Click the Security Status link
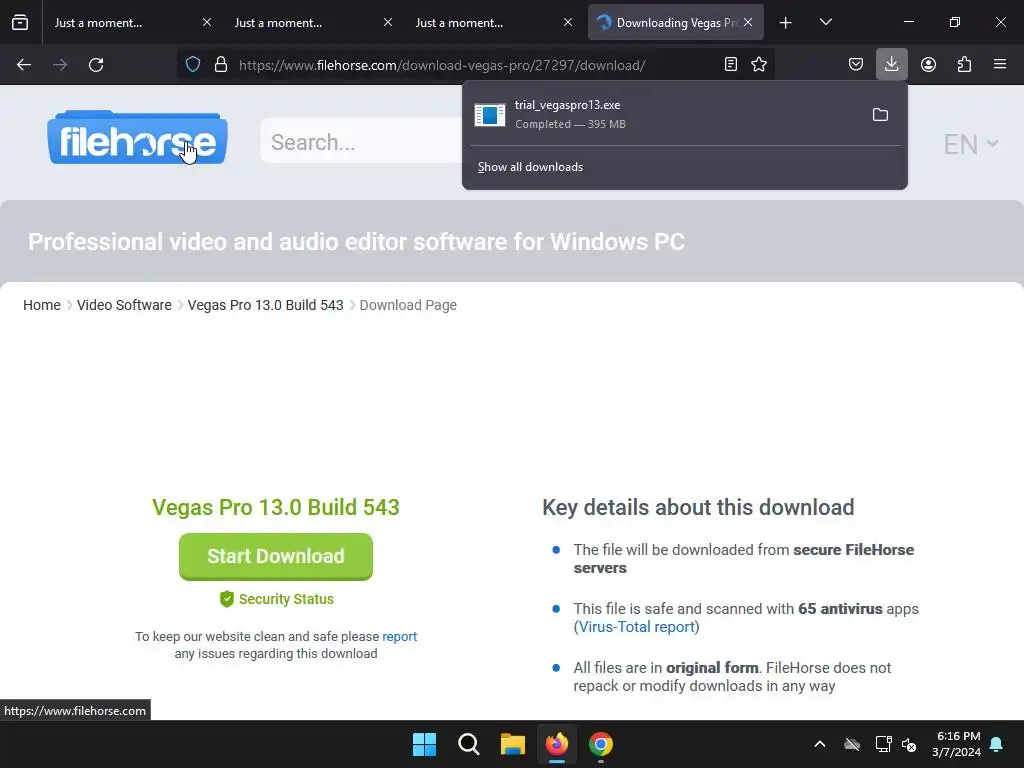Viewport: 1024px width, 768px height. pos(277,599)
